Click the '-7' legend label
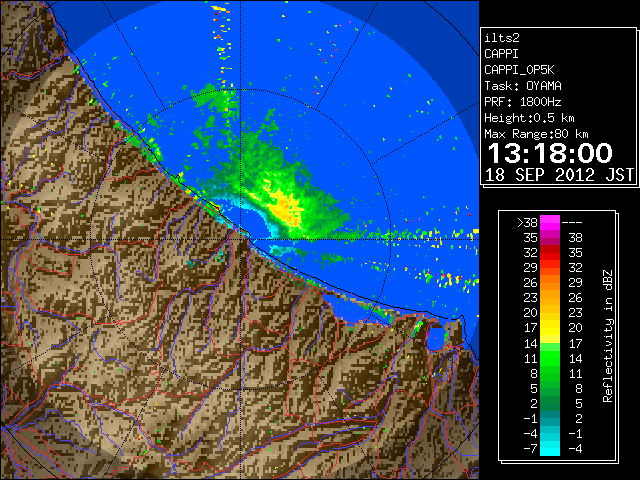The image size is (640, 480). click(530, 449)
